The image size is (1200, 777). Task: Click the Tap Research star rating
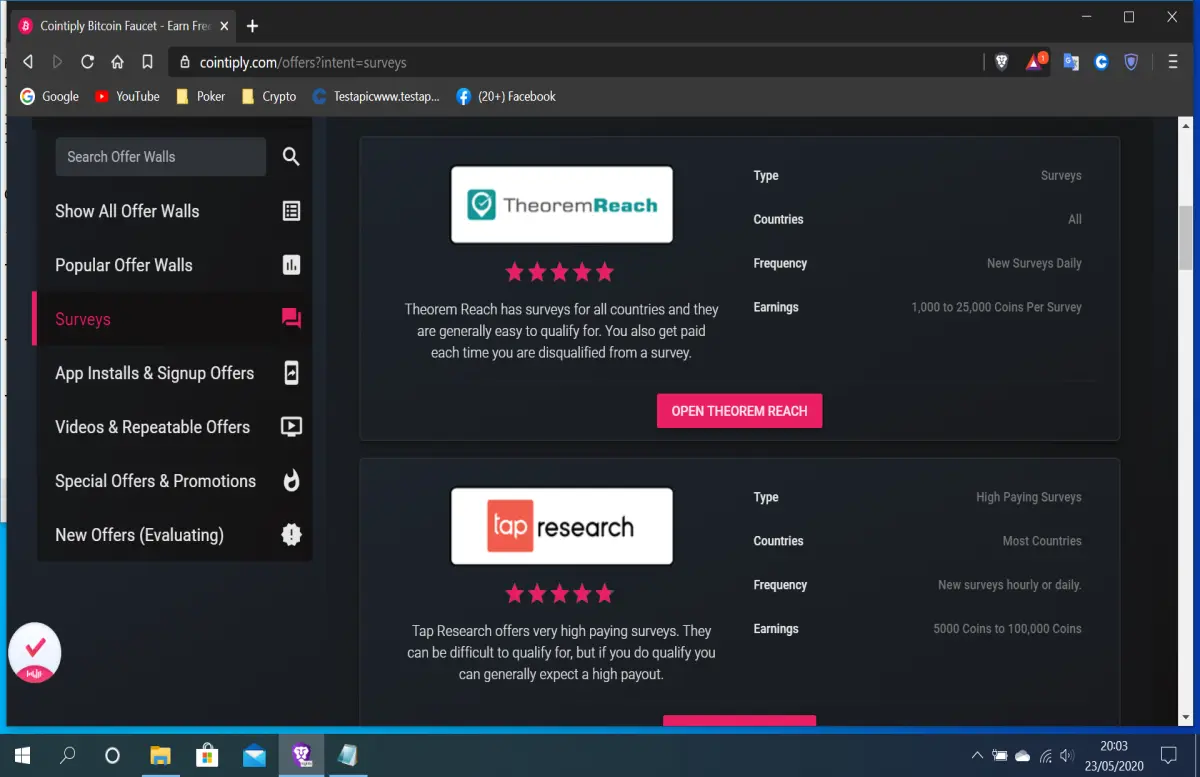click(560, 594)
